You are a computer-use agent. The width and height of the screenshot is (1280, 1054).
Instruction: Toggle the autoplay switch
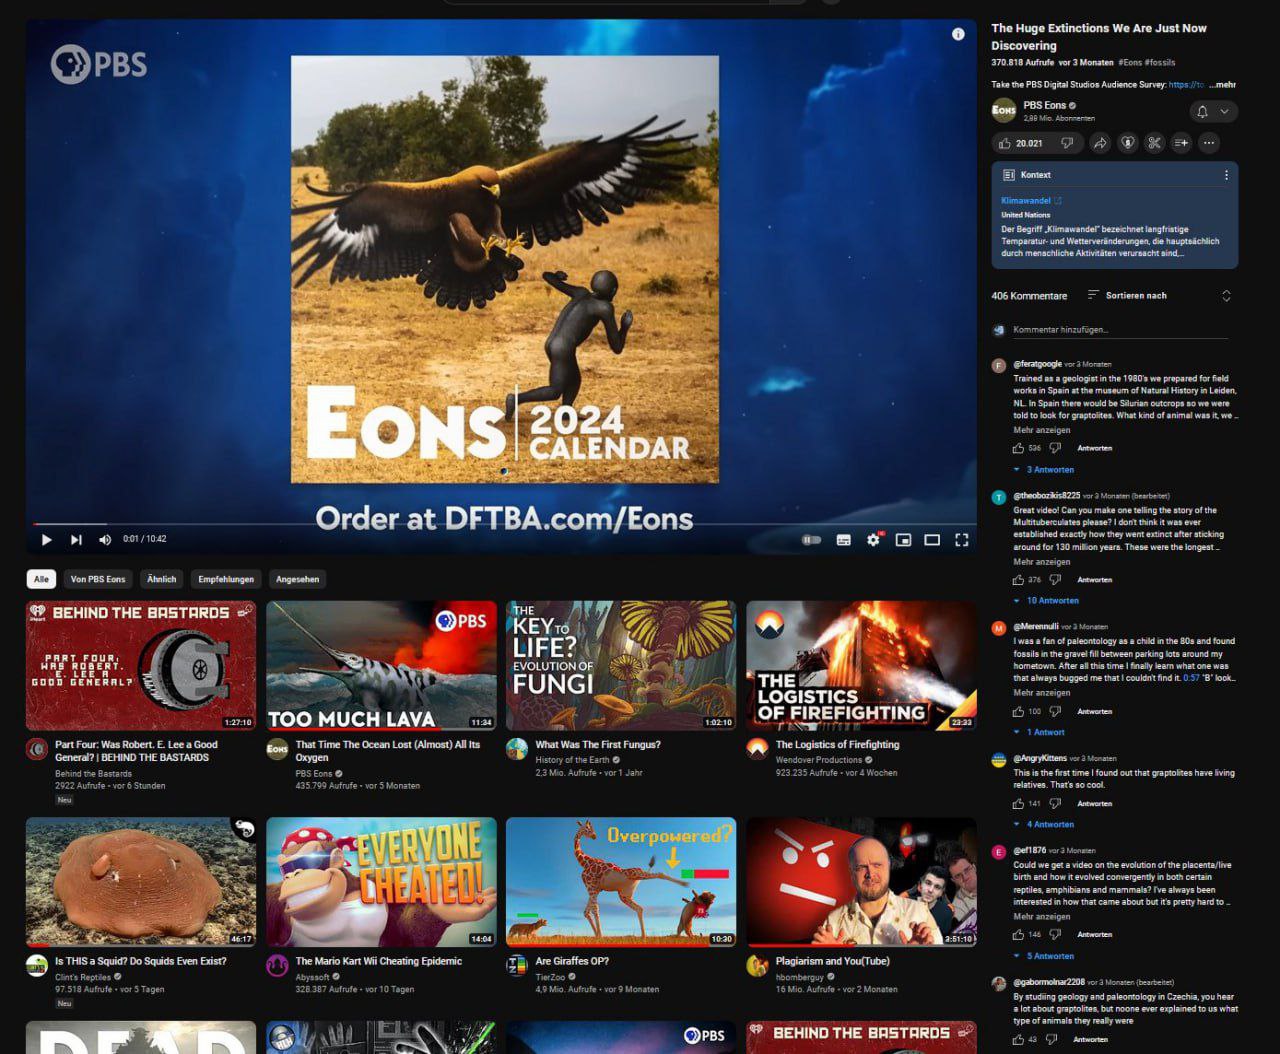click(811, 539)
